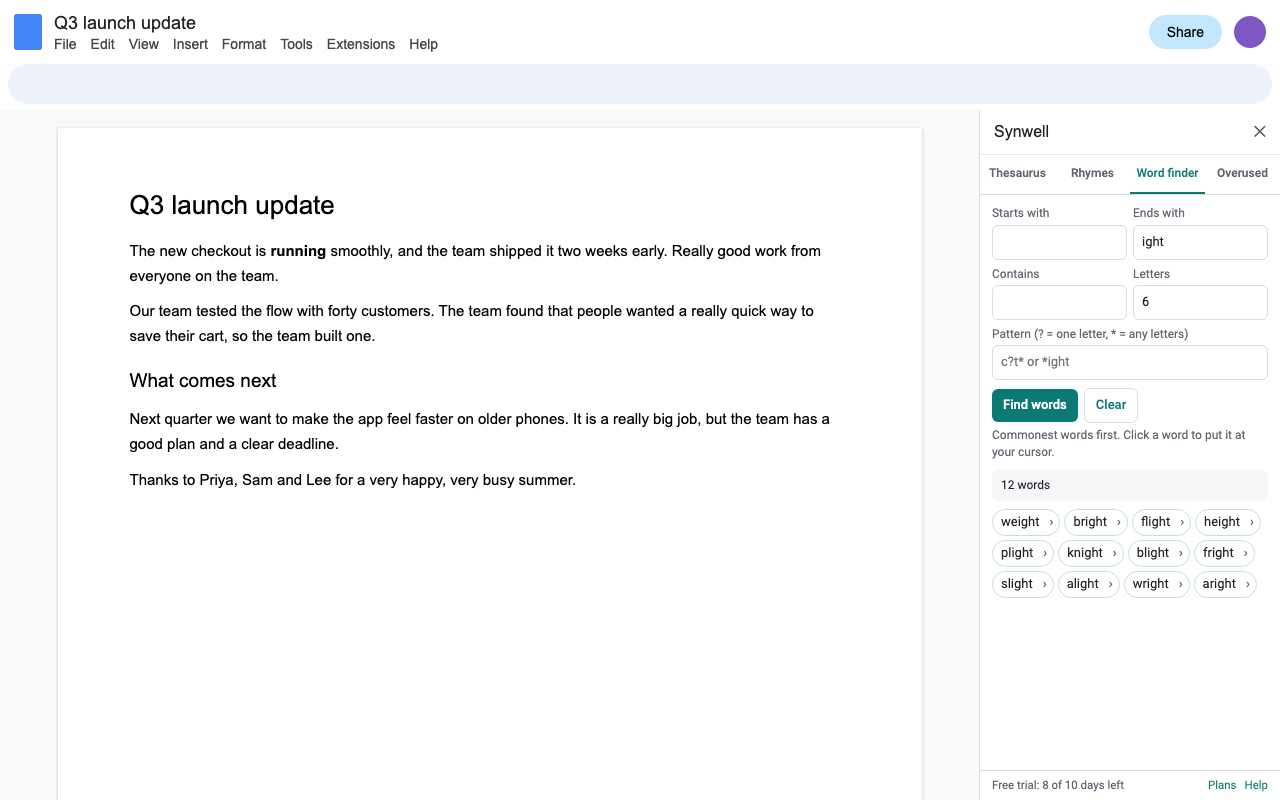
Task: Expand the arrow on the knight chip
Action: coord(1115,553)
